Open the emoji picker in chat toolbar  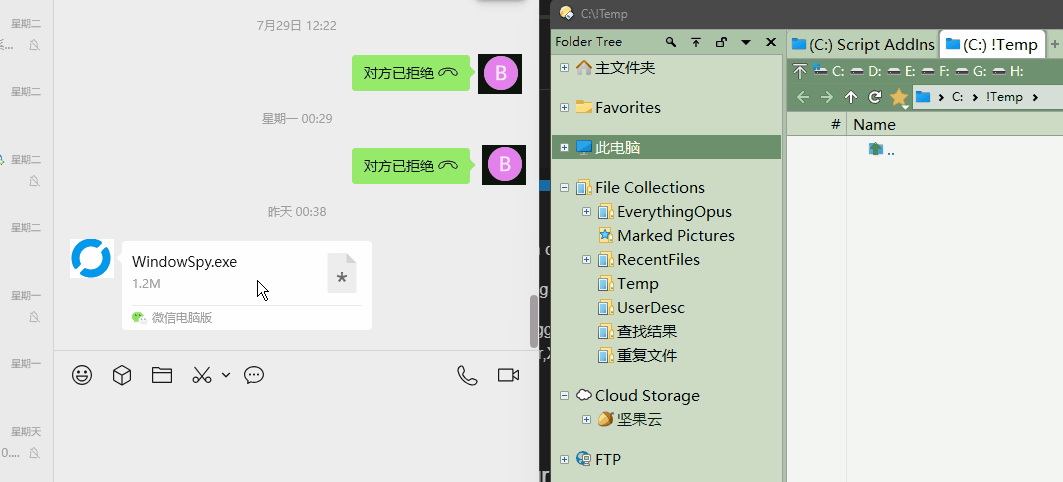82,375
